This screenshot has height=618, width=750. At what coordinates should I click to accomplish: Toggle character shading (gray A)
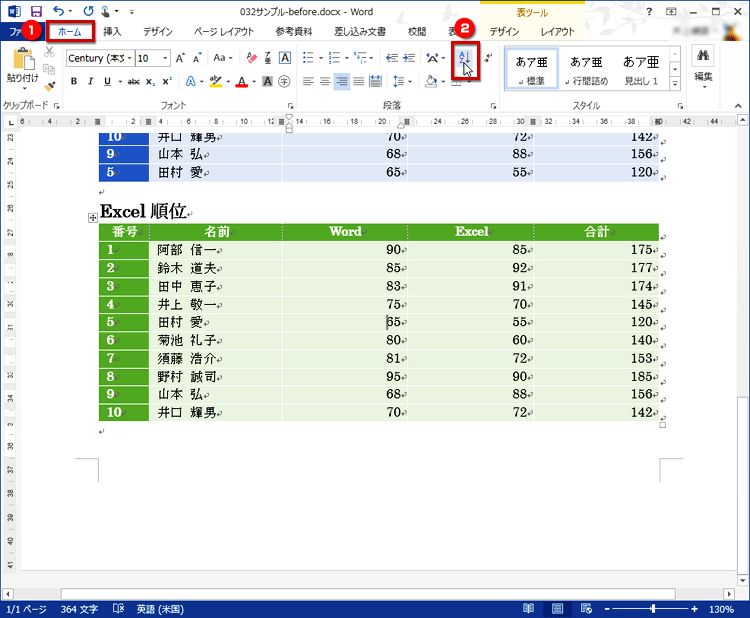pos(267,82)
